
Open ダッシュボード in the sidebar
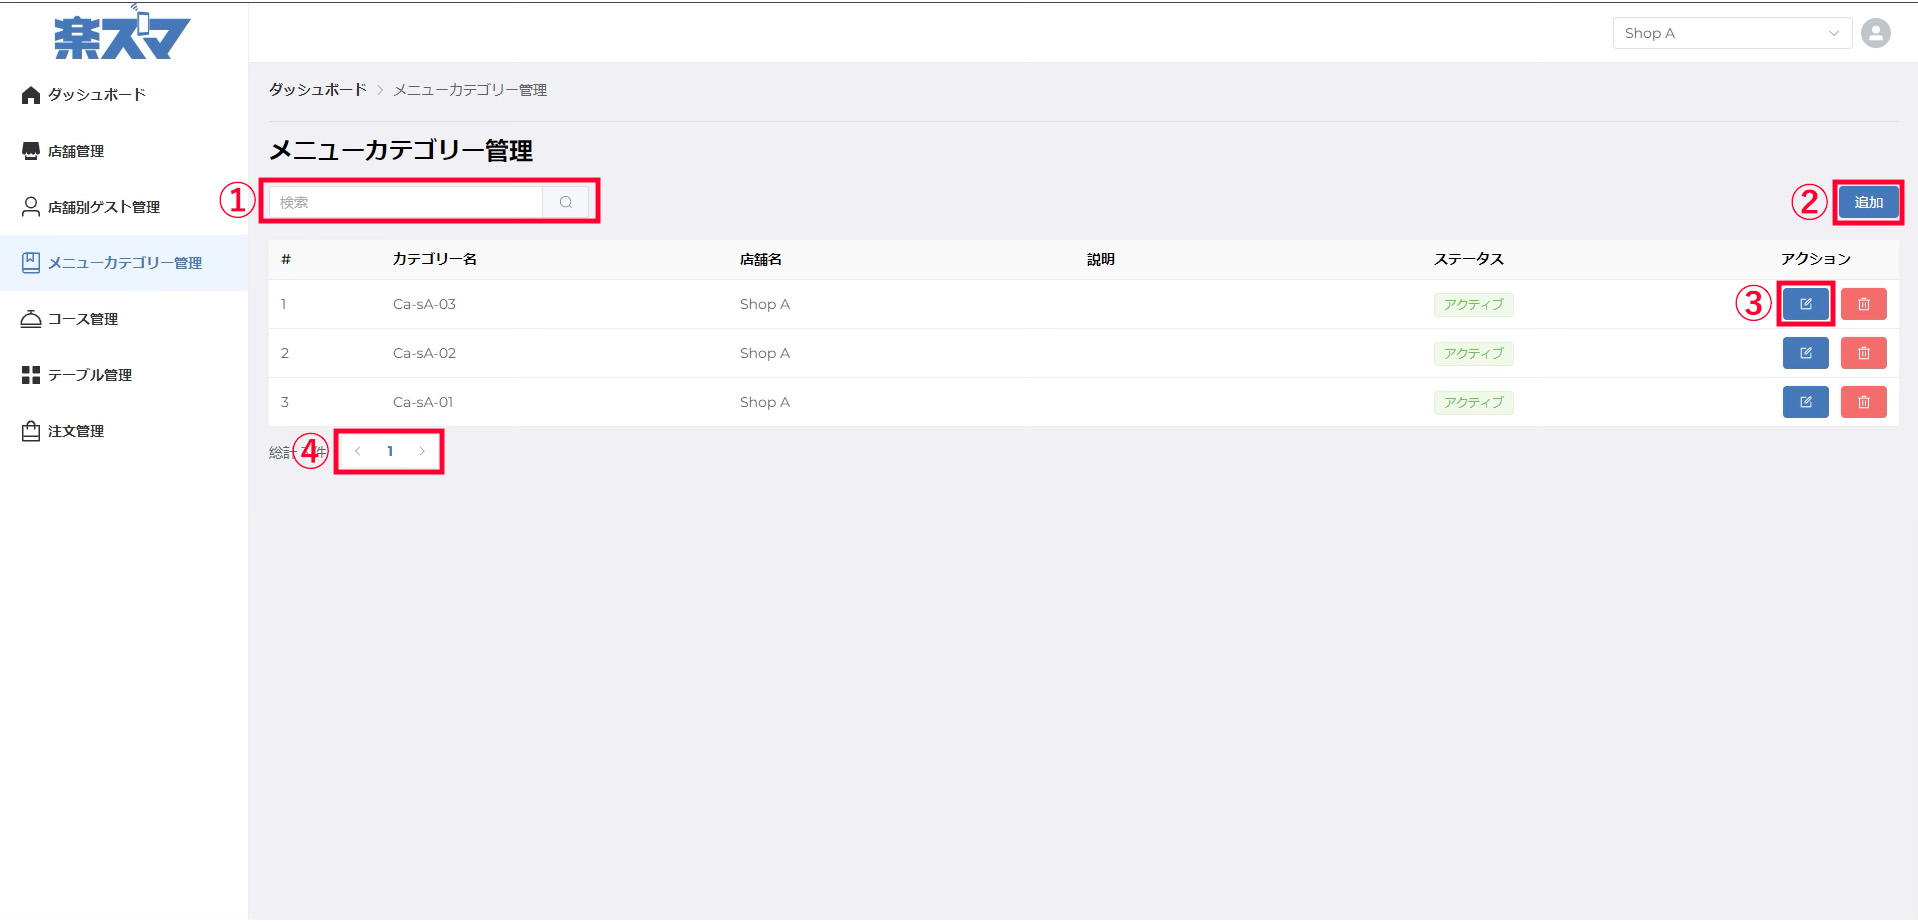[96, 95]
